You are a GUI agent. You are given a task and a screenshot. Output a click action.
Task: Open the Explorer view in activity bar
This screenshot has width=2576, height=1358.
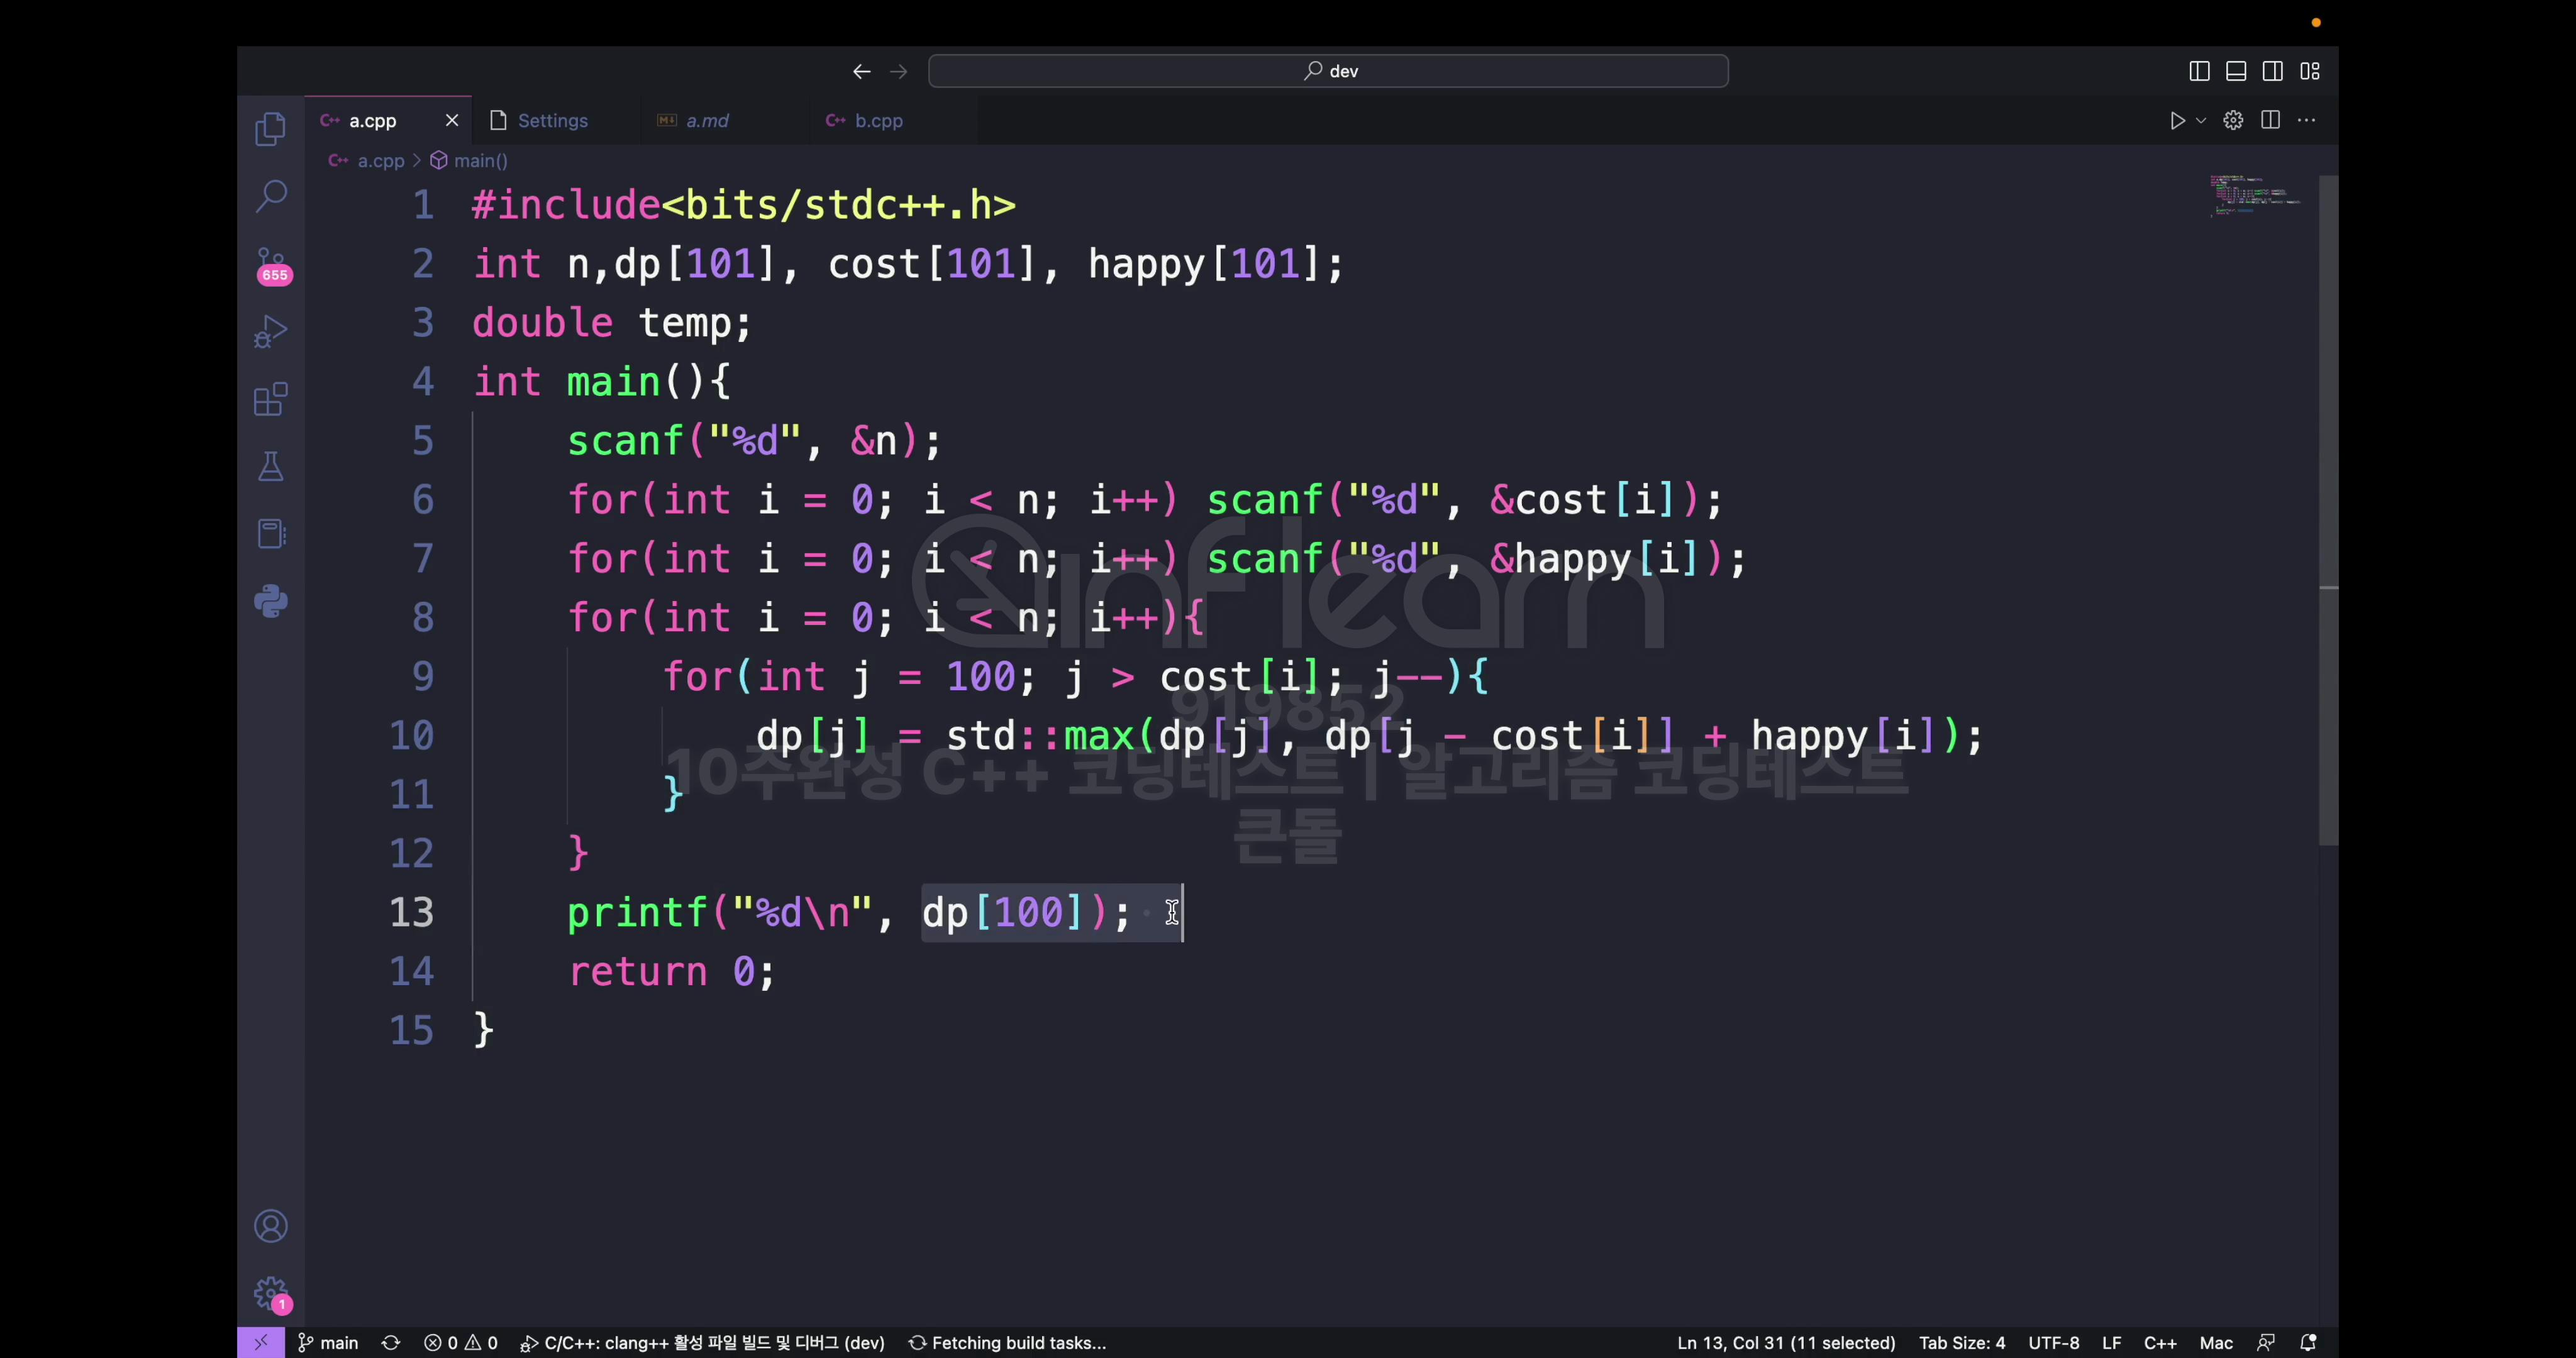pos(270,129)
